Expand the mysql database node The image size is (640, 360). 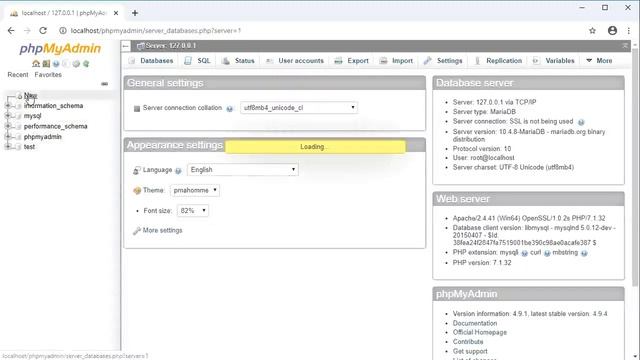click(7, 116)
